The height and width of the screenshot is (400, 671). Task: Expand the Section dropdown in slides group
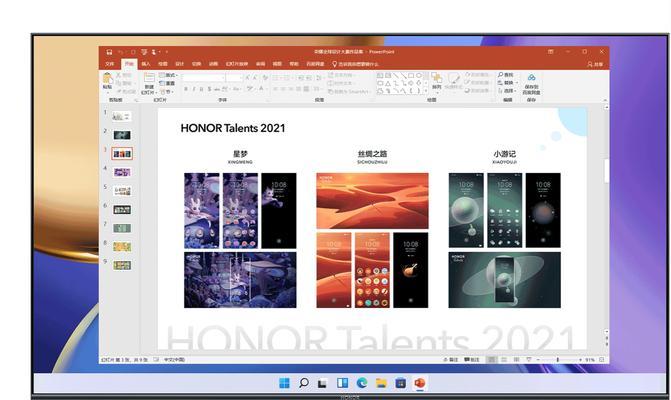[x=167, y=92]
